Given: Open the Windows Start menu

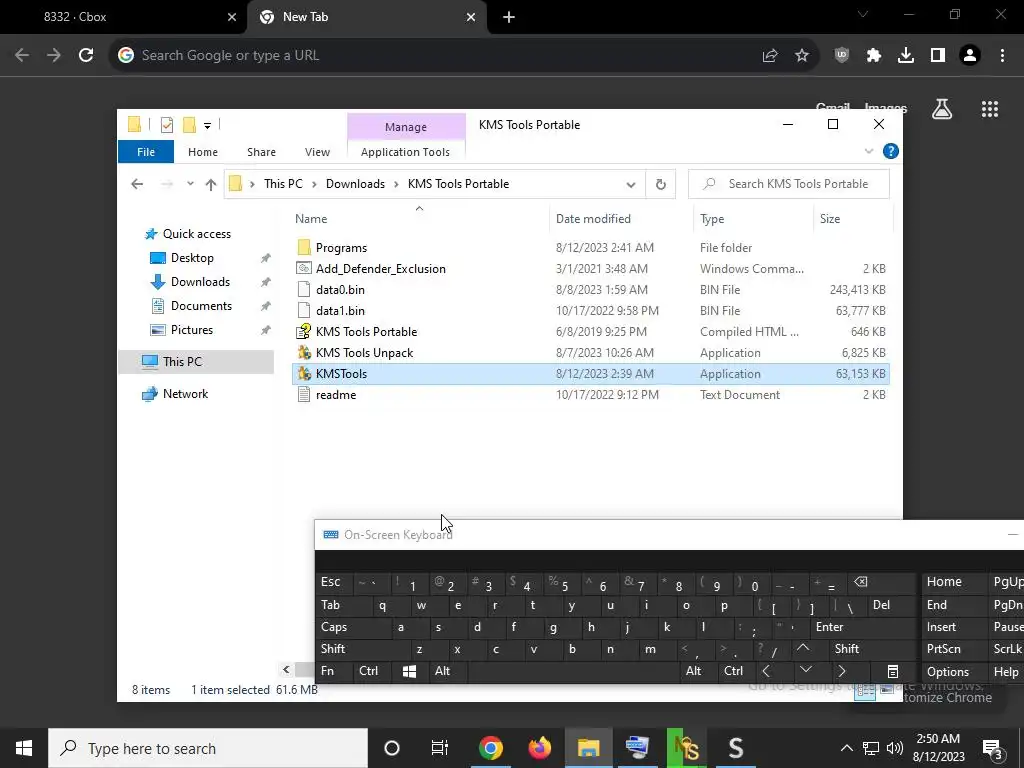Looking at the screenshot, I should tap(24, 748).
